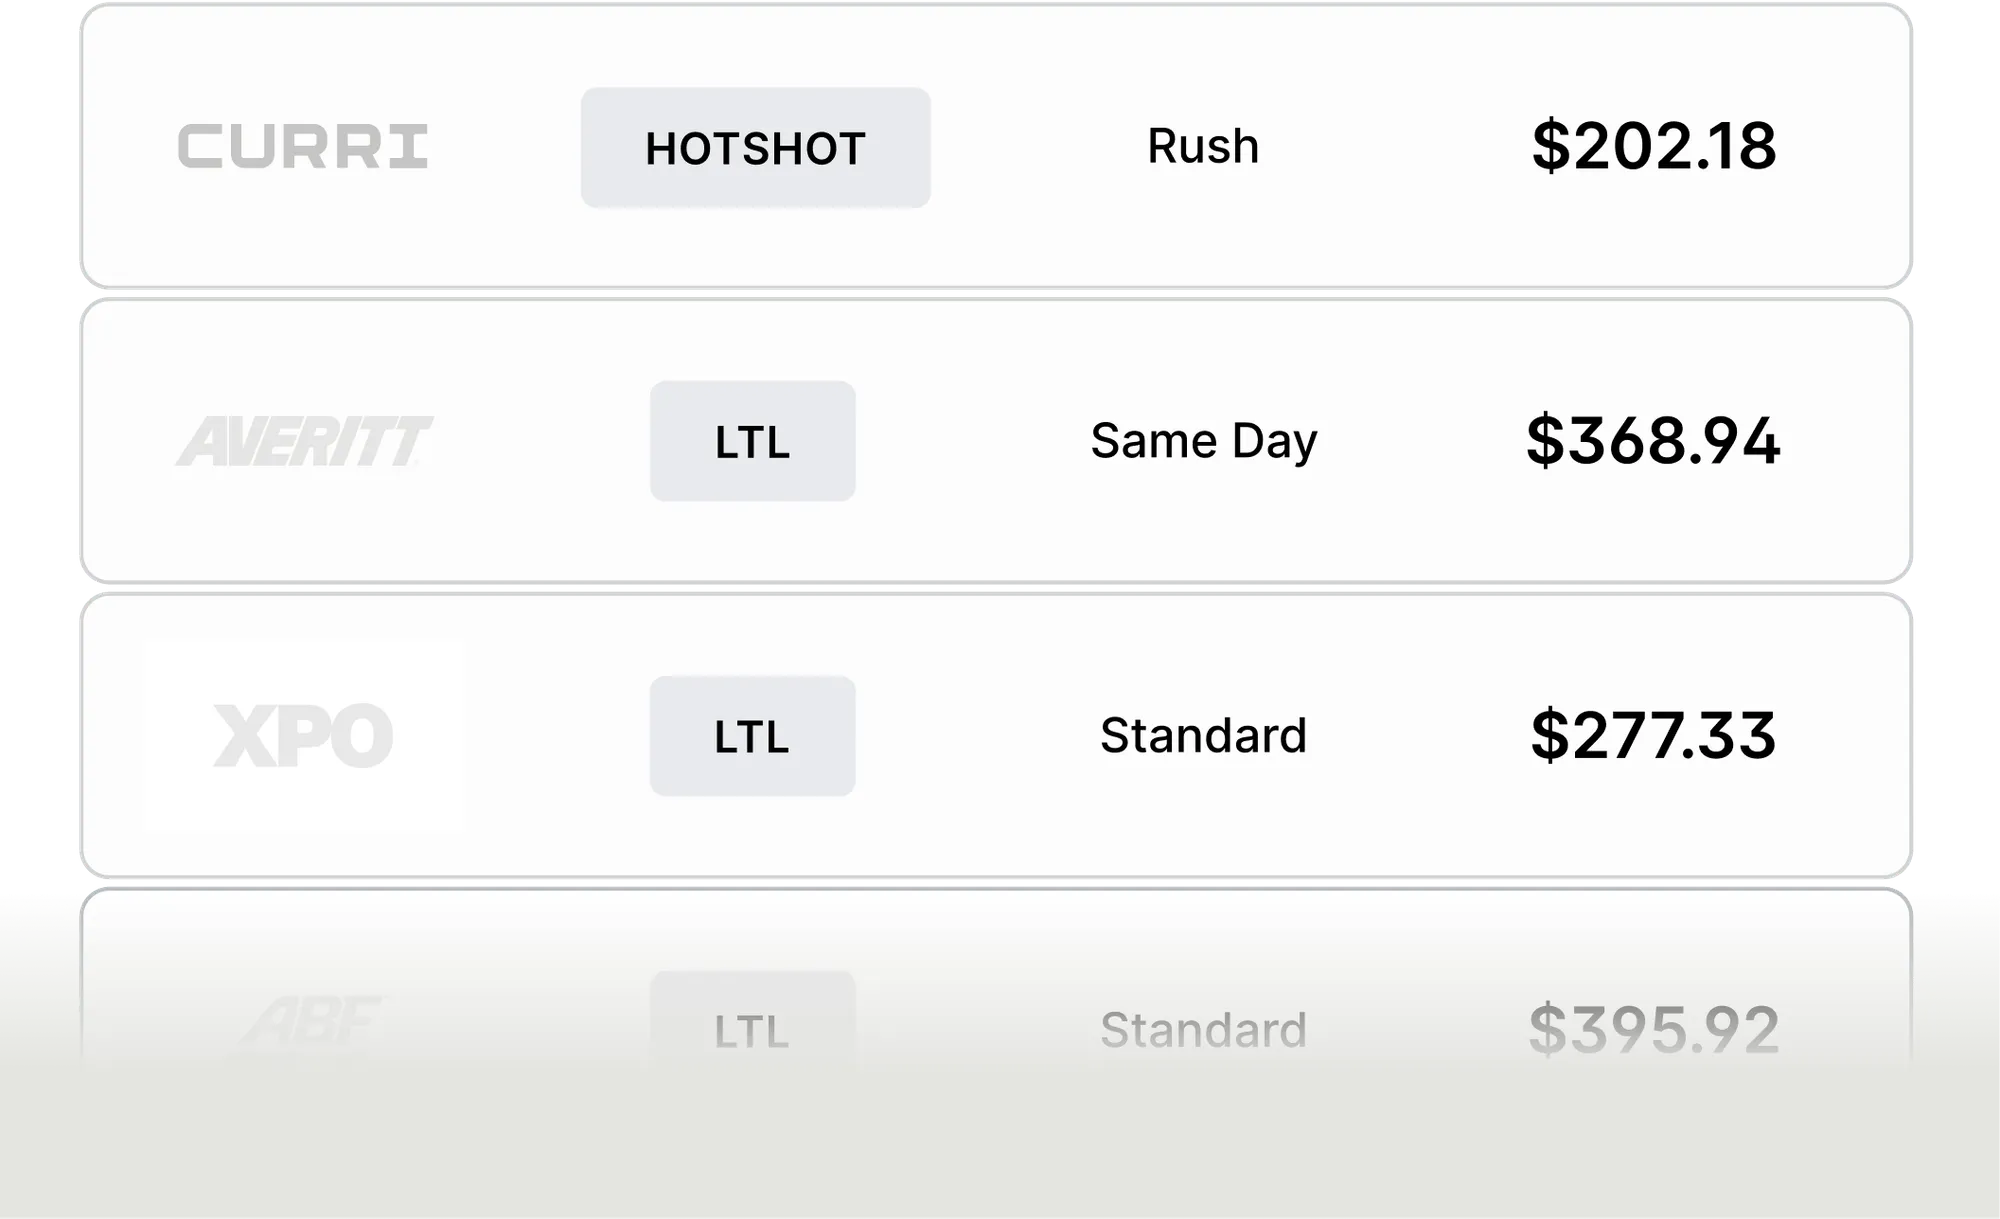This screenshot has height=1219, width=2000.
Task: Click the XPO carrier logo
Action: click(x=303, y=736)
